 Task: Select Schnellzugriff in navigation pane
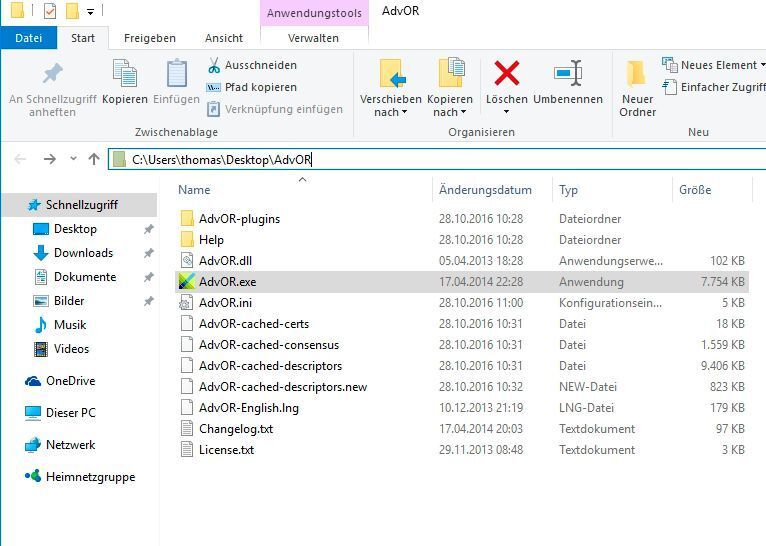pos(81,205)
